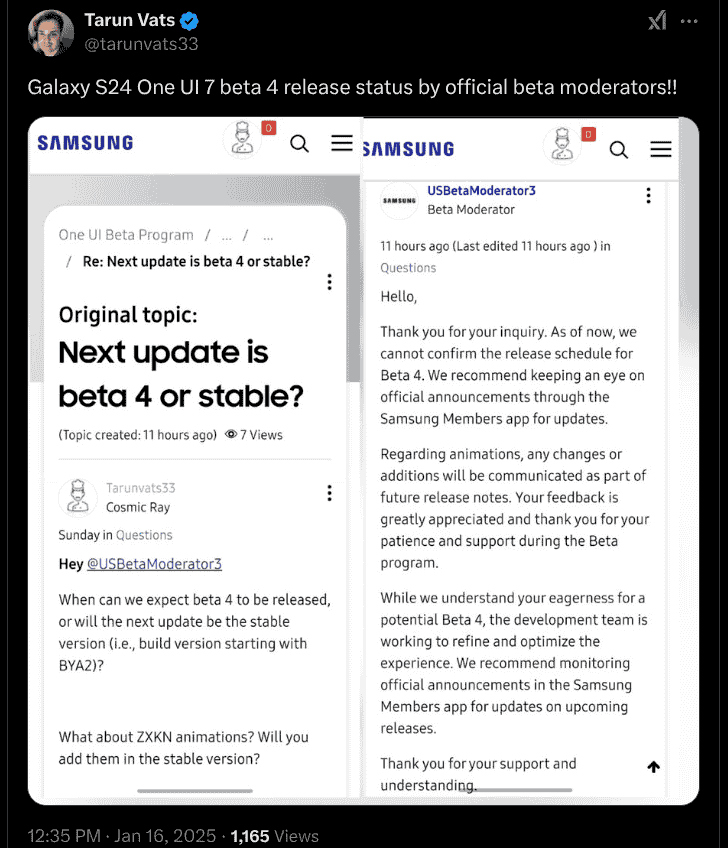The image size is (728, 848).
Task: Click the 1,165 Views count
Action: (275, 836)
